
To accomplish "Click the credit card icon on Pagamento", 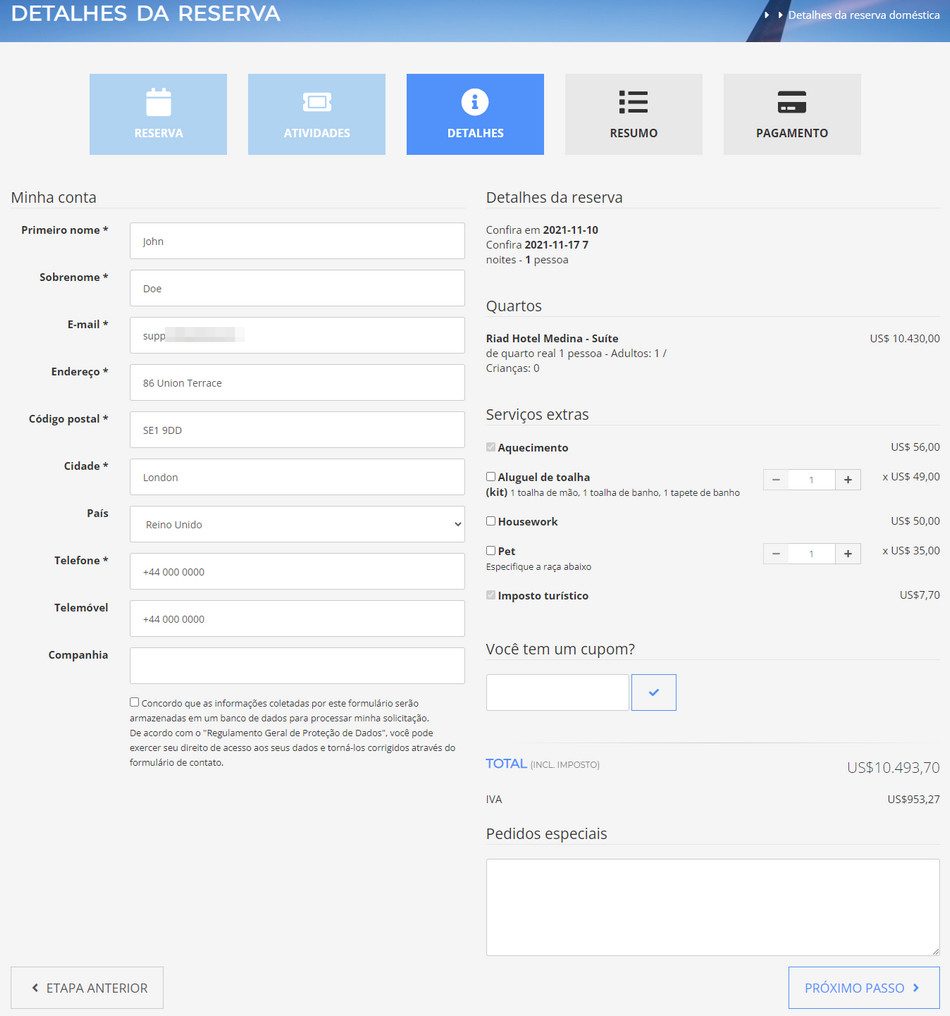I will 792,102.
